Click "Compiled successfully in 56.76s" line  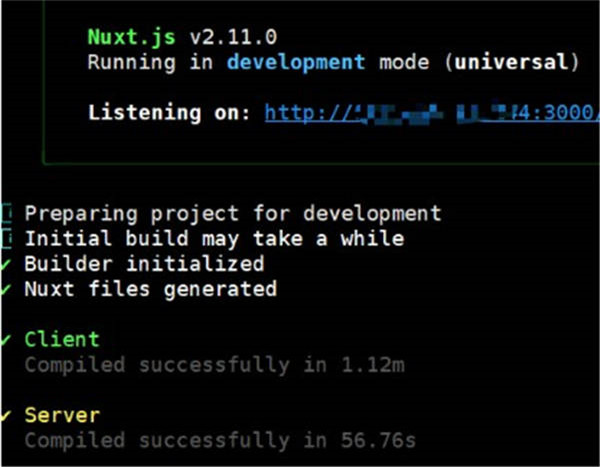tap(220, 440)
